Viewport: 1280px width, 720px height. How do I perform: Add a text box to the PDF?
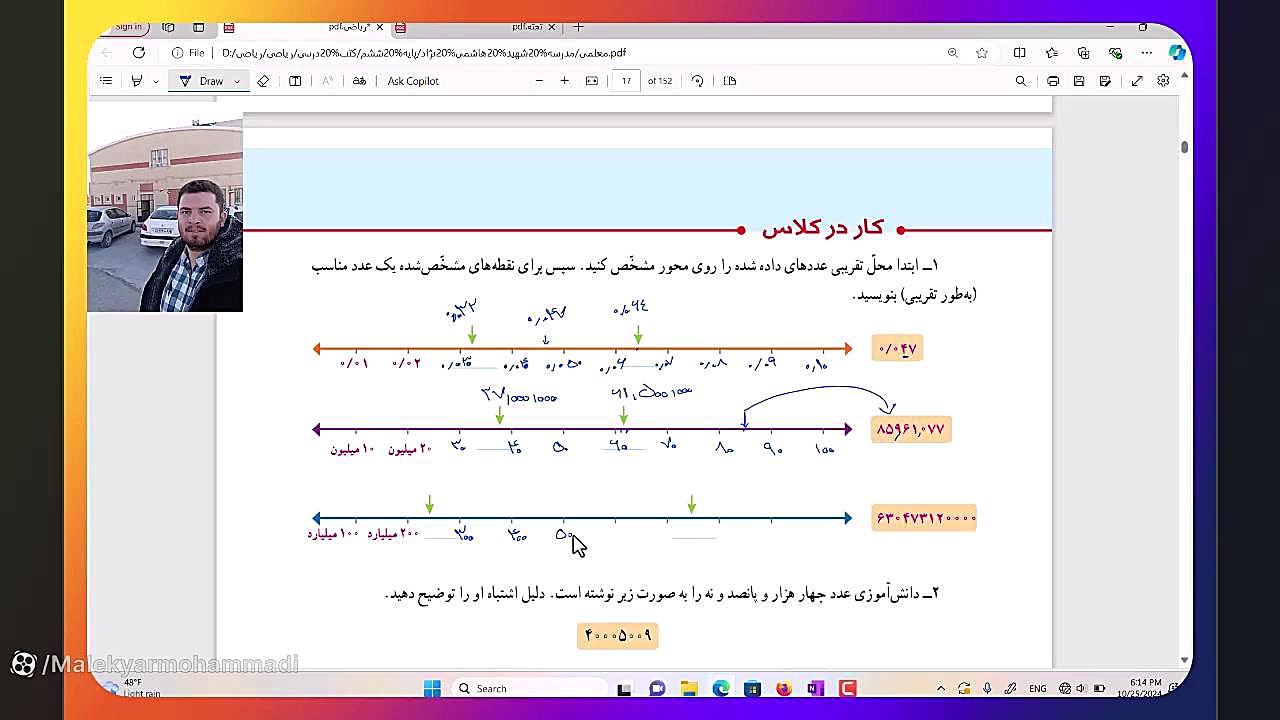point(295,81)
